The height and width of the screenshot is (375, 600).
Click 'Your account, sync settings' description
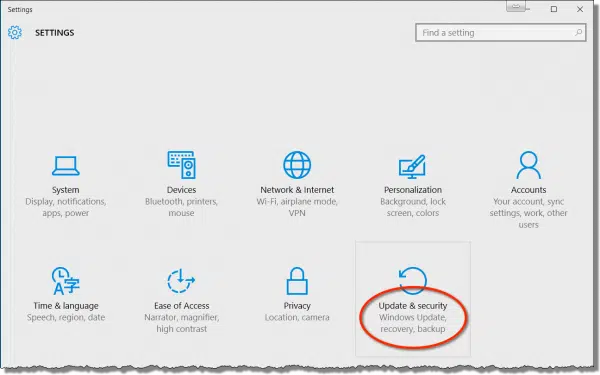click(x=528, y=213)
